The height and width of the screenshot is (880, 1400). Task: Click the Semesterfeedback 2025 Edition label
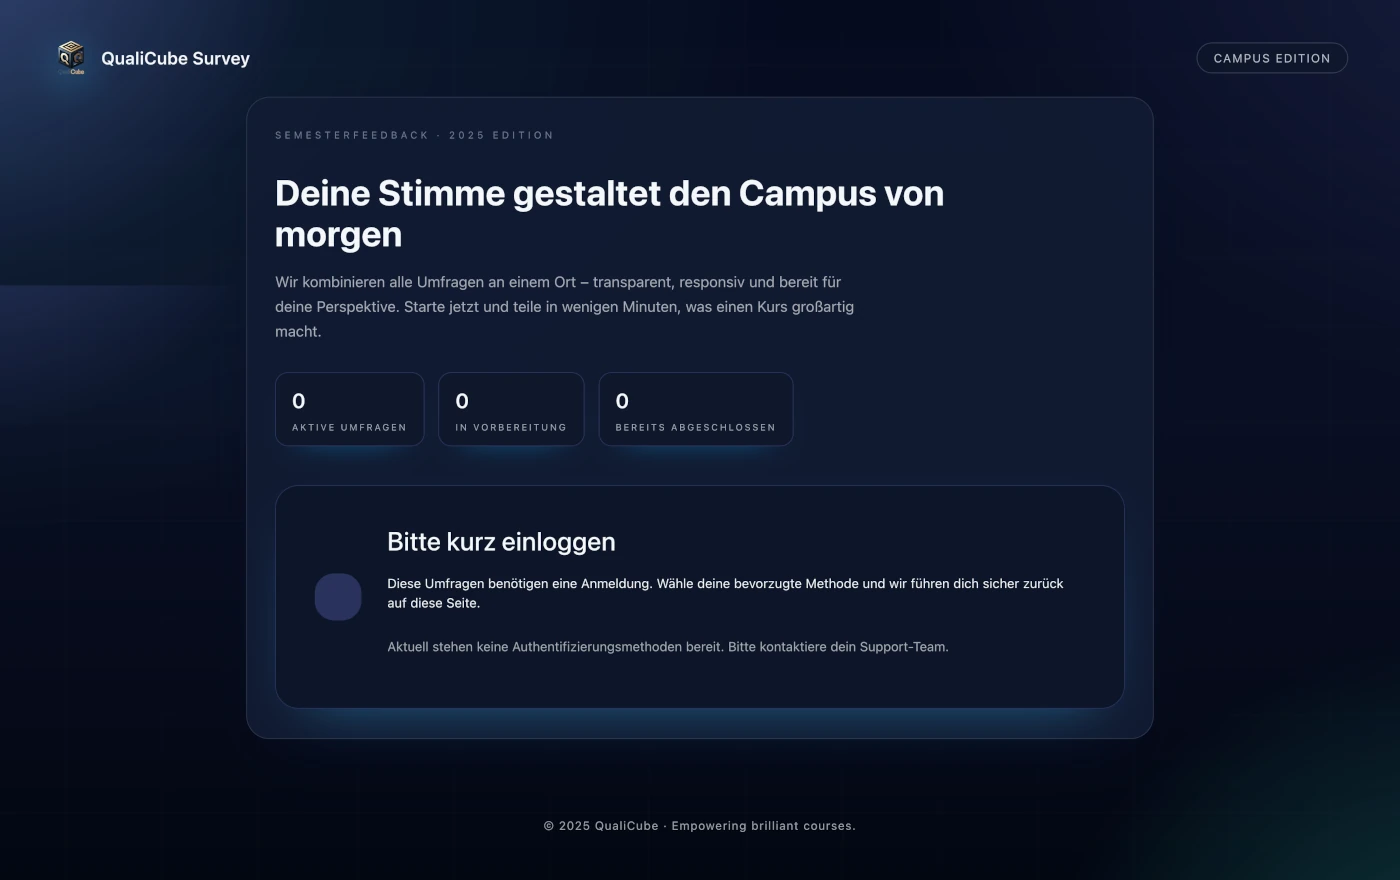pyautogui.click(x=414, y=134)
